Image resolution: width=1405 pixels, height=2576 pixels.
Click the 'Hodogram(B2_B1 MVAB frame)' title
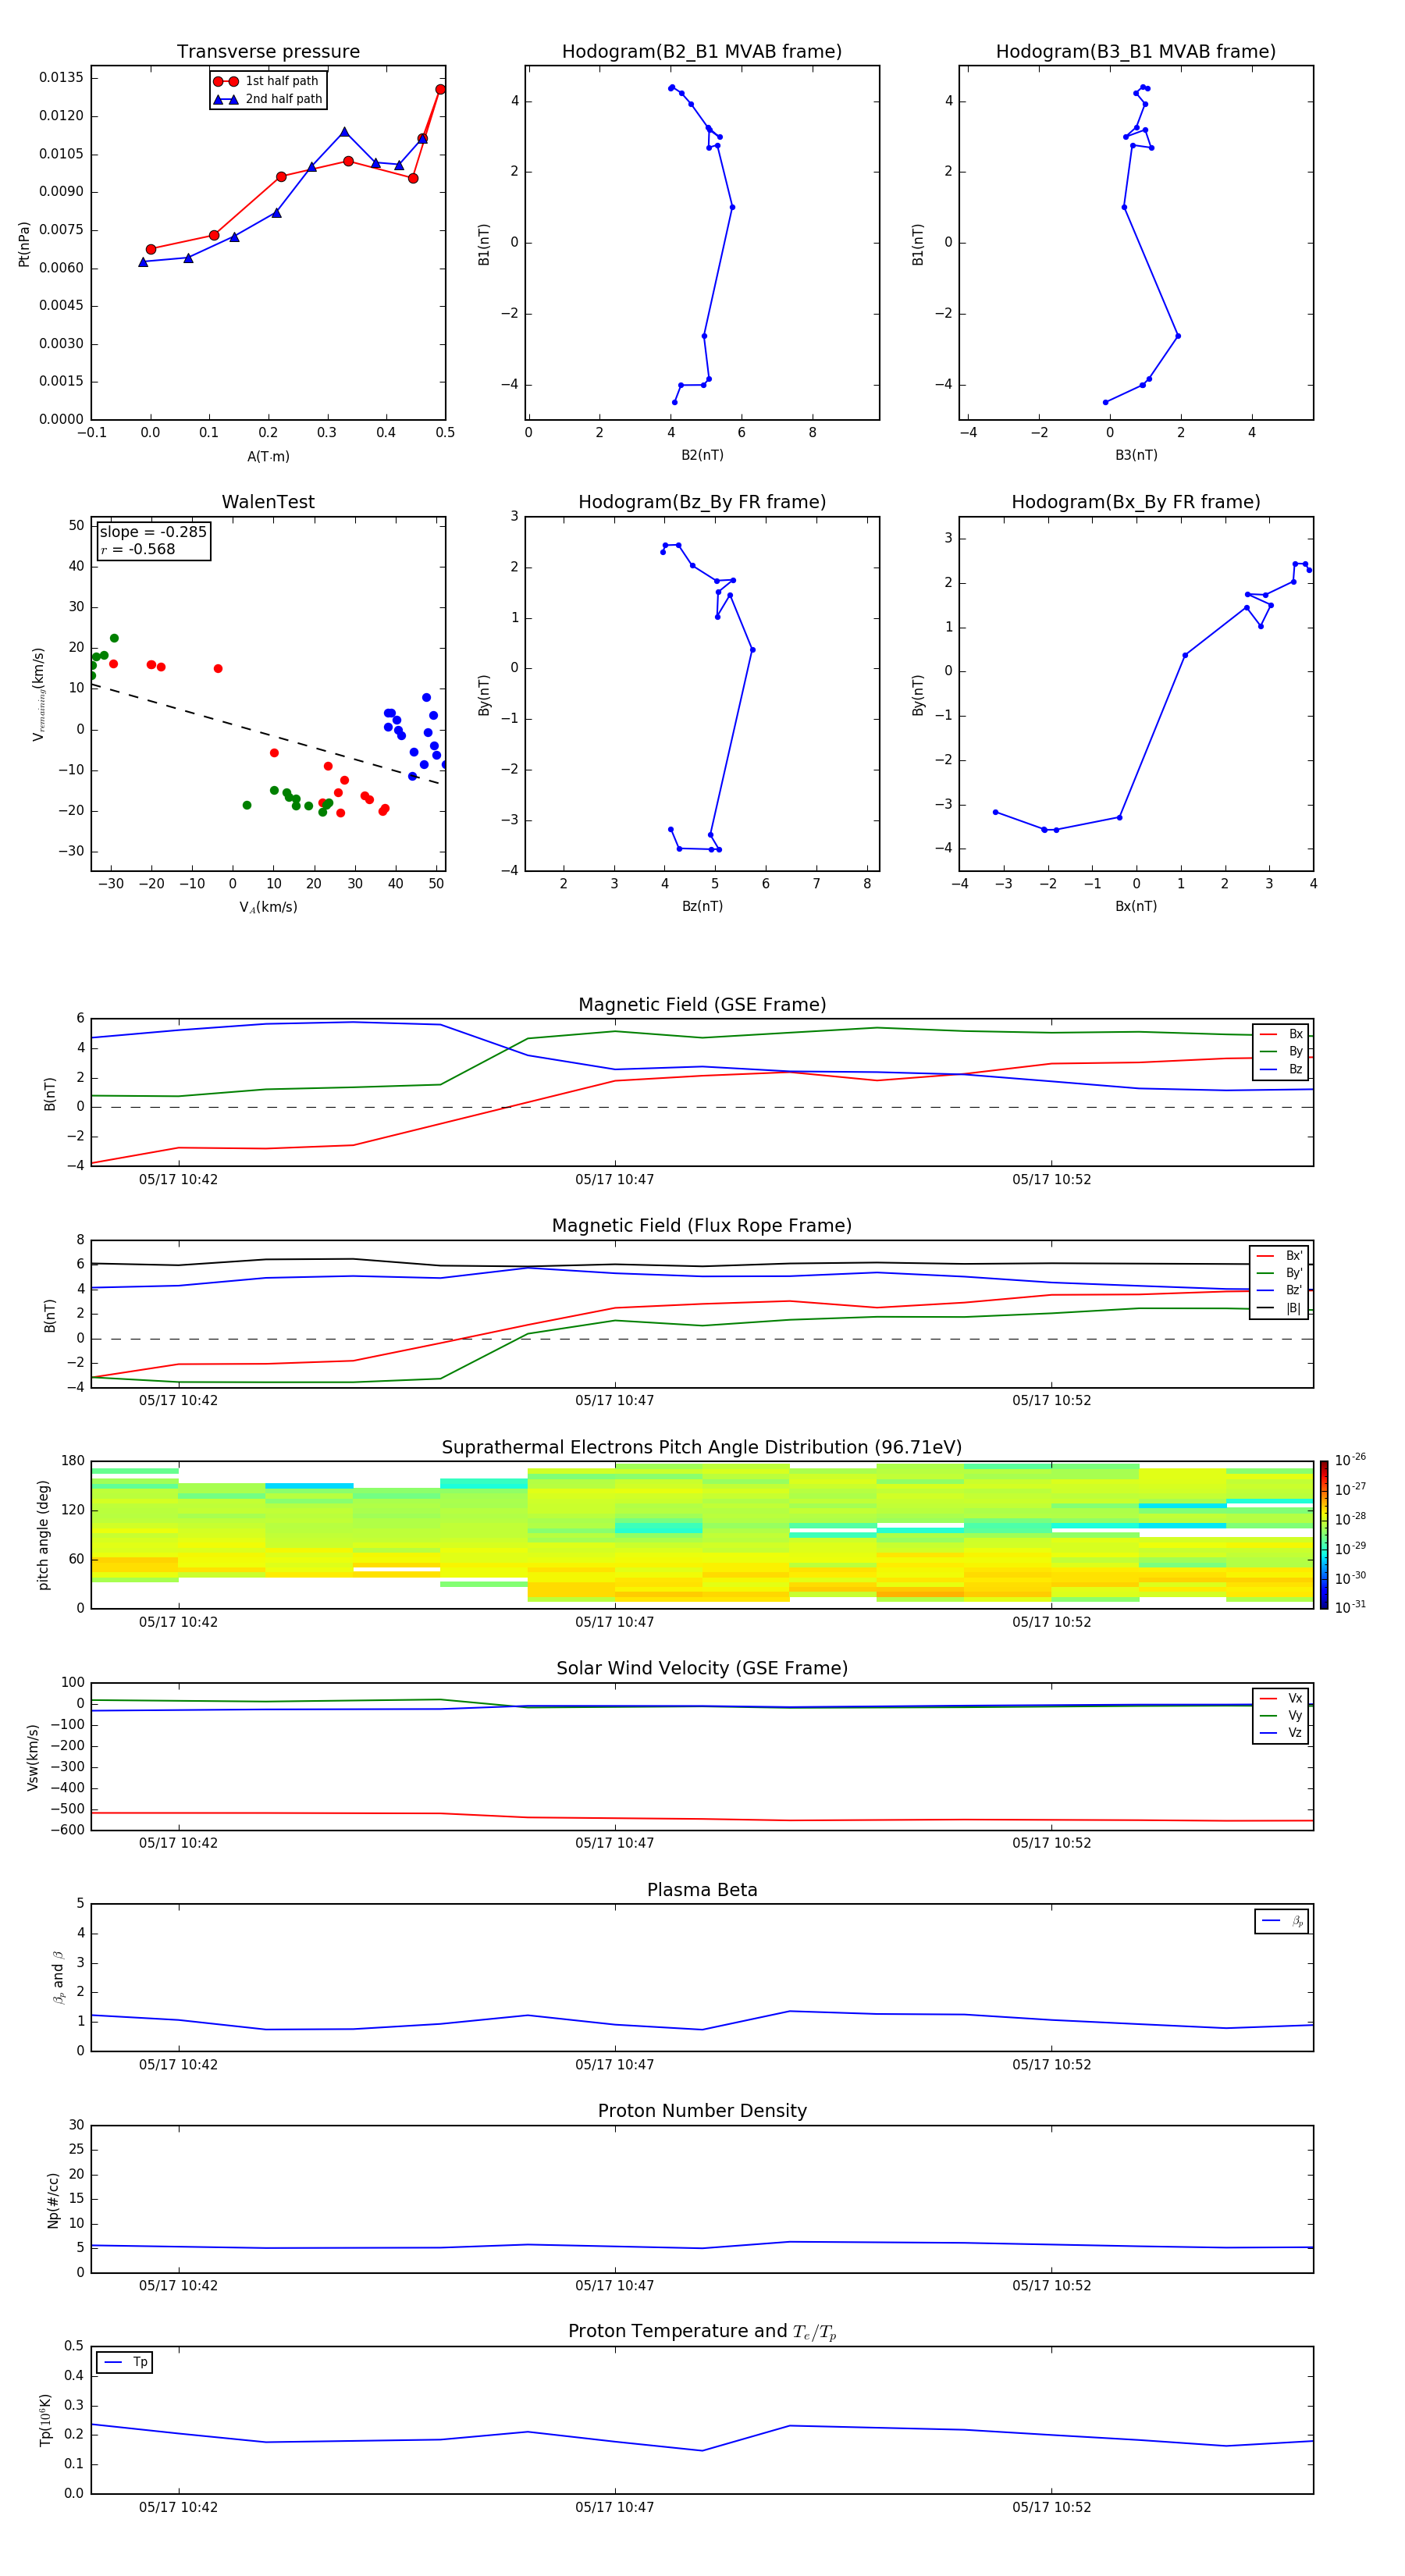701,51
